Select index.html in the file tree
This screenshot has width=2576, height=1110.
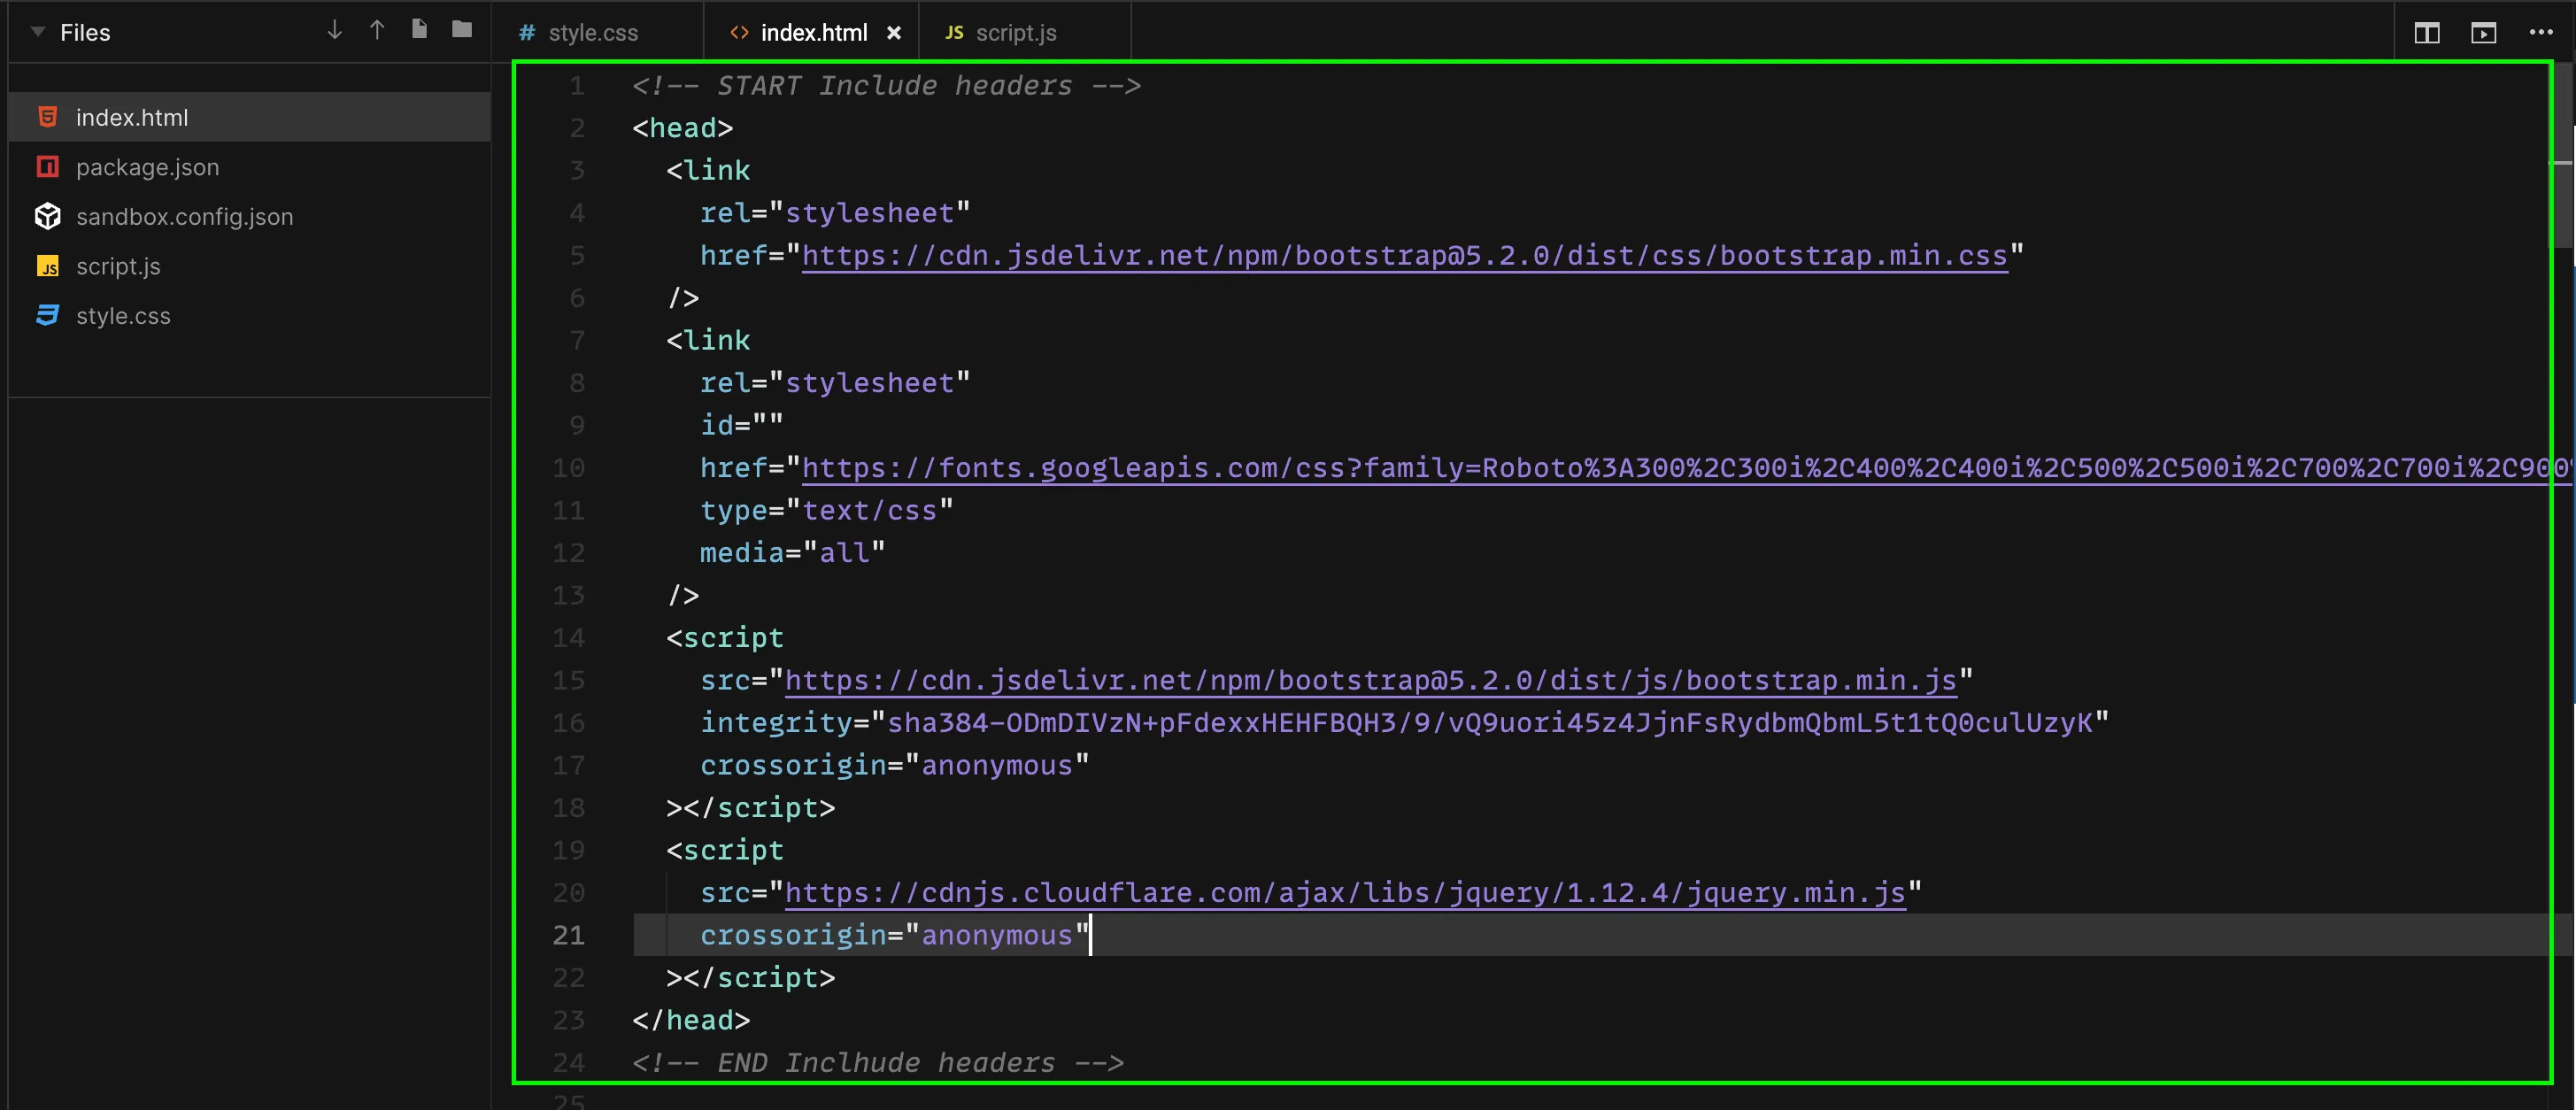pyautogui.click(x=249, y=117)
